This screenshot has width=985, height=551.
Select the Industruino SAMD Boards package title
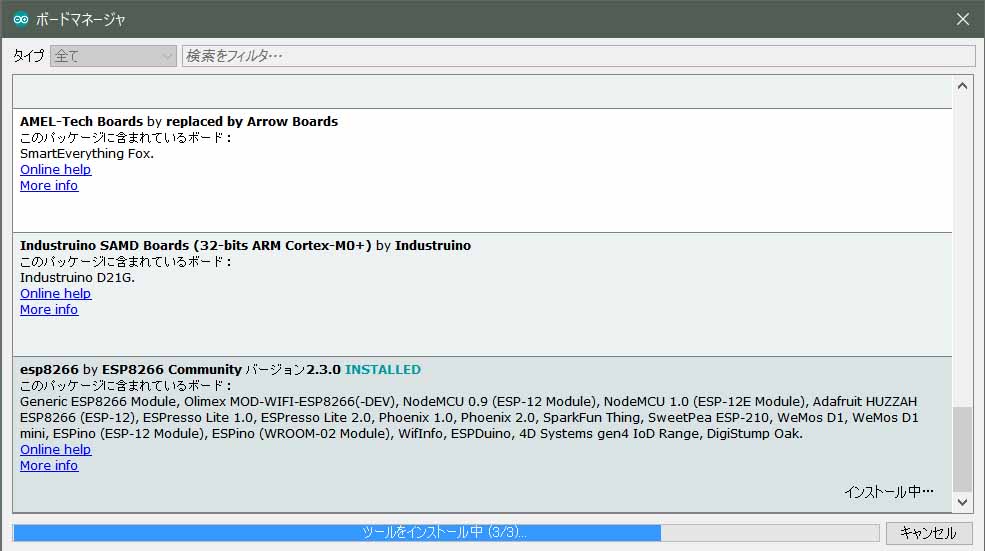coord(245,246)
